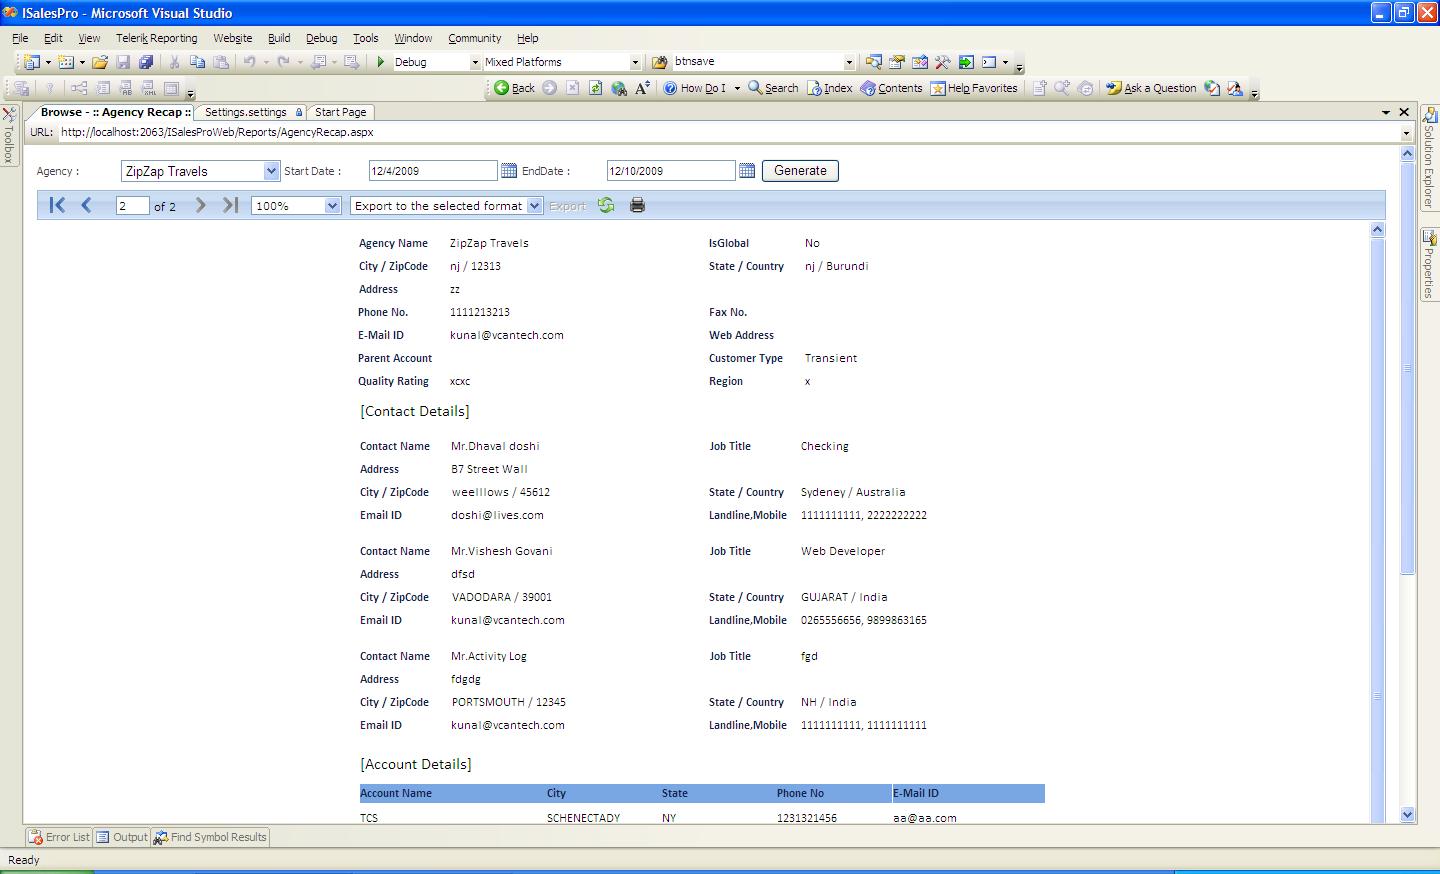Open the Toolbox hammer-and-wrench icon
Viewport: 1440px width, 874px height.
(x=943, y=62)
